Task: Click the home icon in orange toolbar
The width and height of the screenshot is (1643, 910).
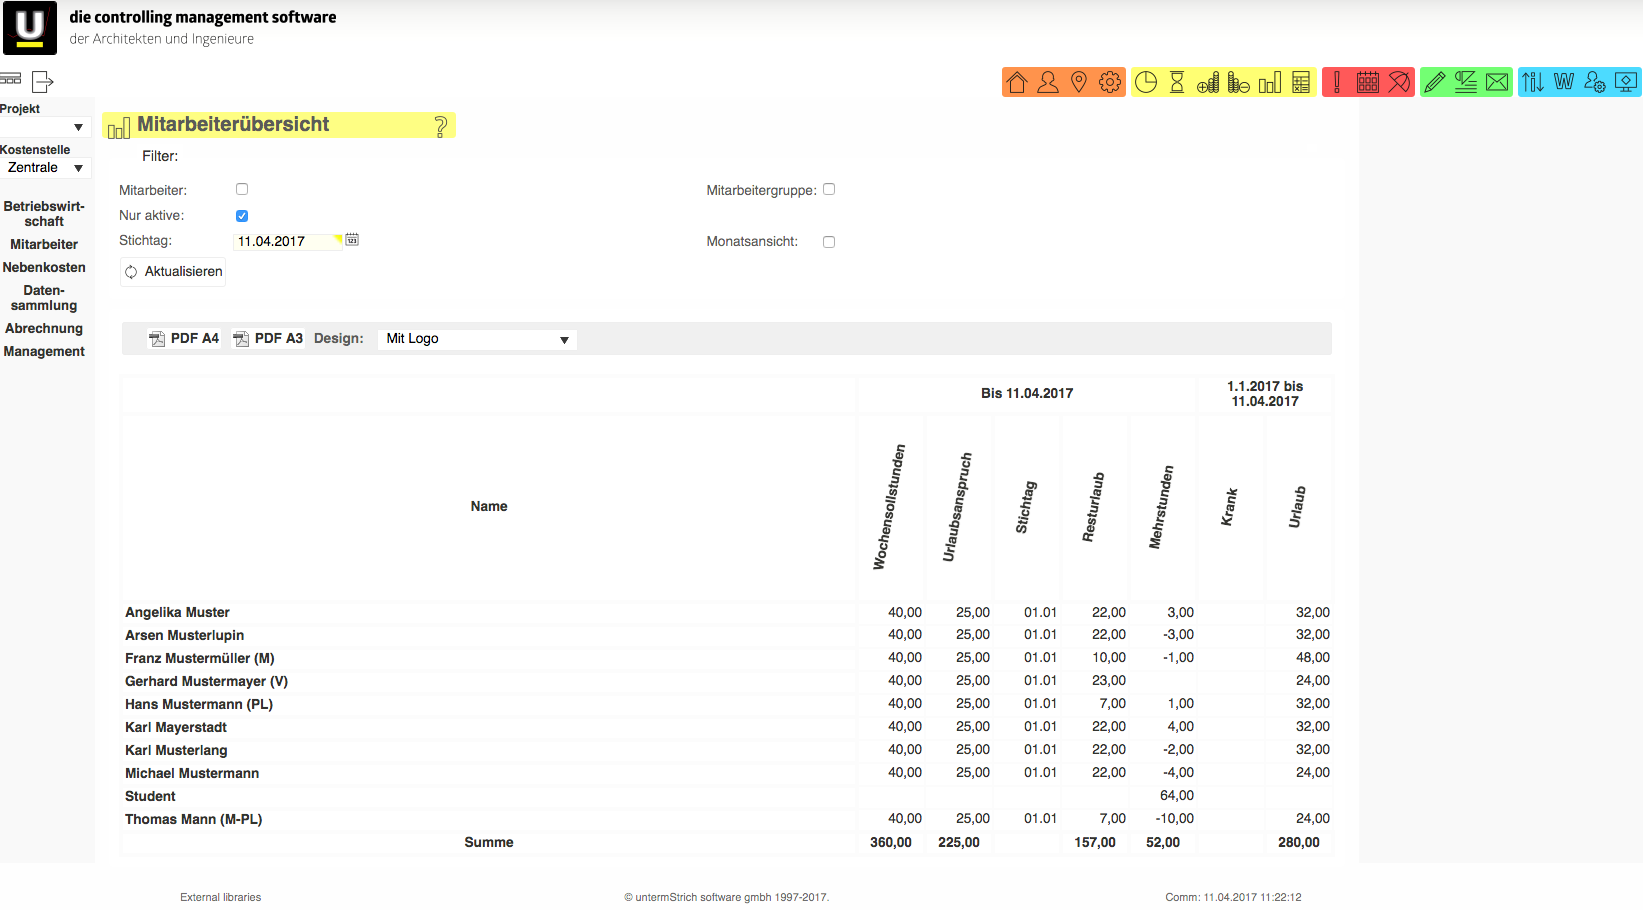Action: pos(1017,82)
